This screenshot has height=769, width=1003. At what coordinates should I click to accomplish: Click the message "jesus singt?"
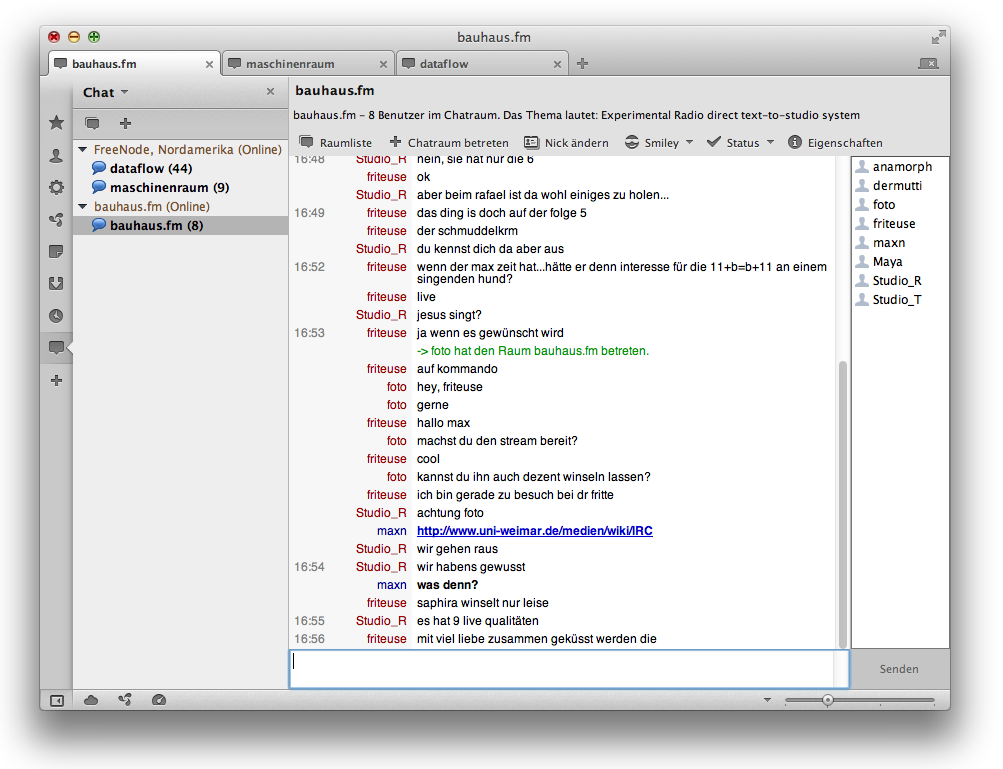point(449,315)
